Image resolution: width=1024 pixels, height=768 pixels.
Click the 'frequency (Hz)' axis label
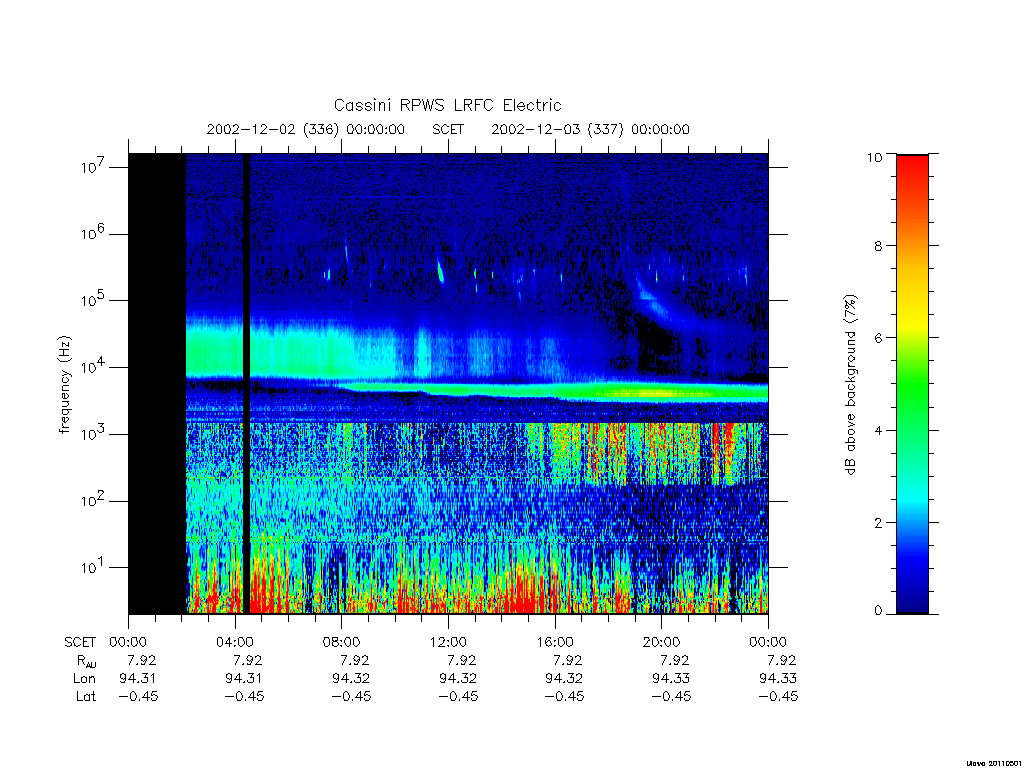(64, 385)
